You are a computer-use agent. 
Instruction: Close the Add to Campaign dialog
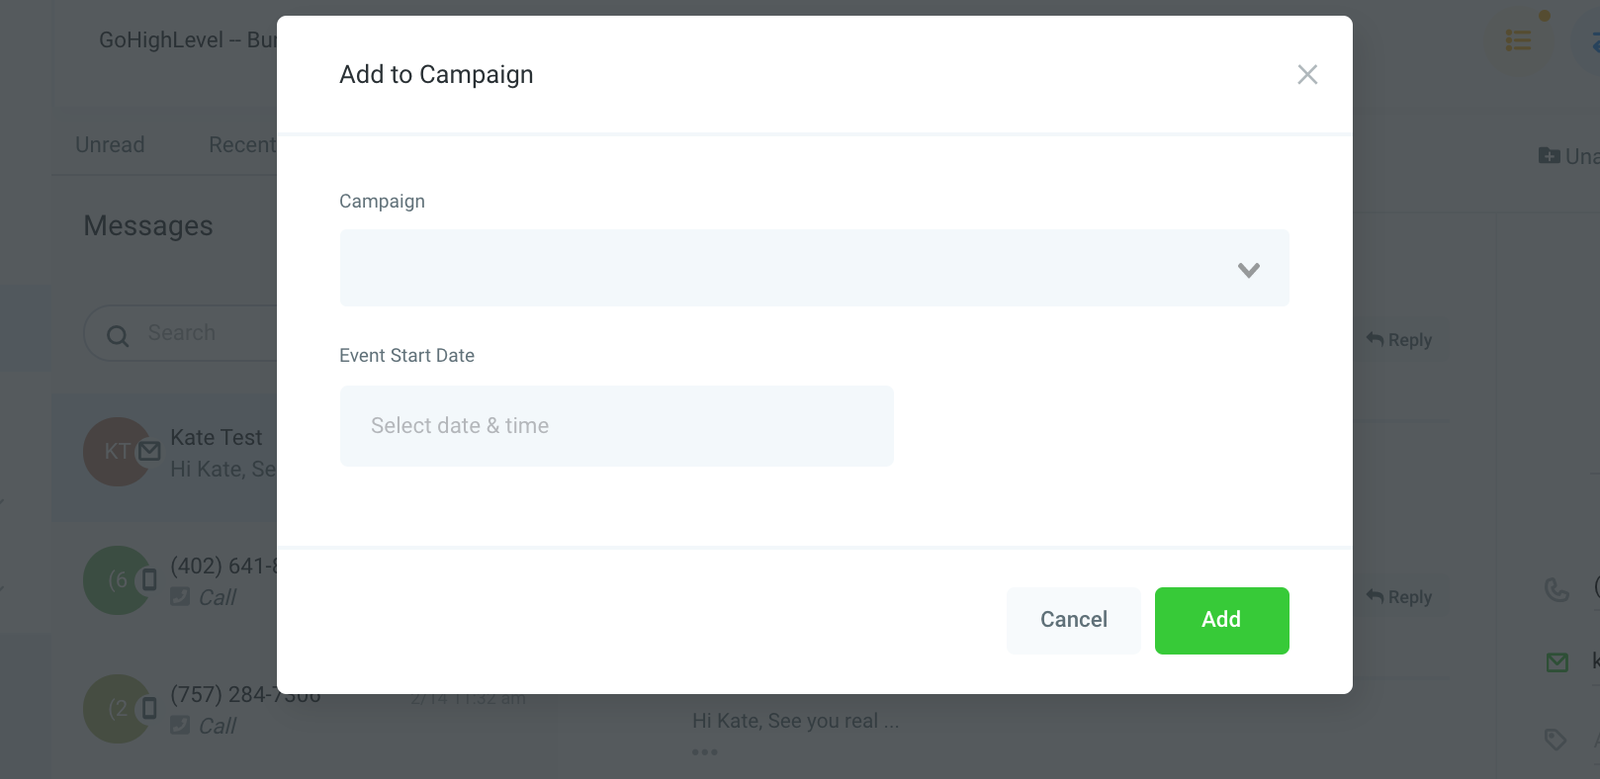1307,75
